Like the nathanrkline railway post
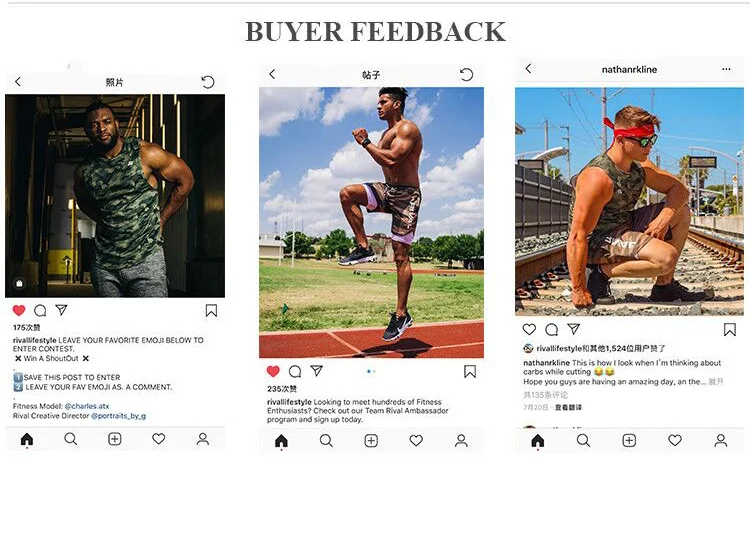This screenshot has height=538, width=750. 529,329
